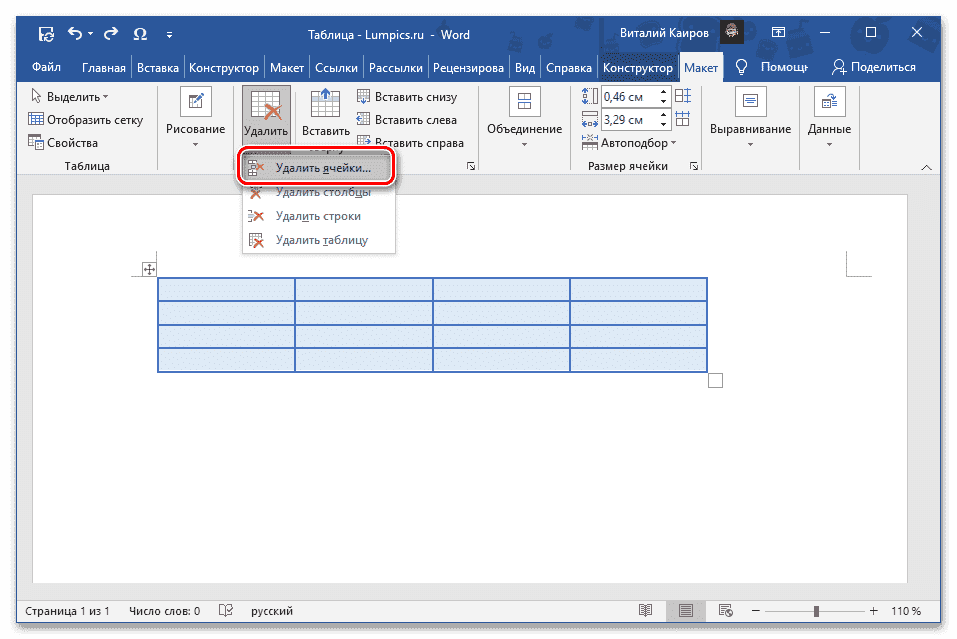Click the Вставить слева insert icon
Viewport: 957px width, 639px height.
tap(363, 119)
